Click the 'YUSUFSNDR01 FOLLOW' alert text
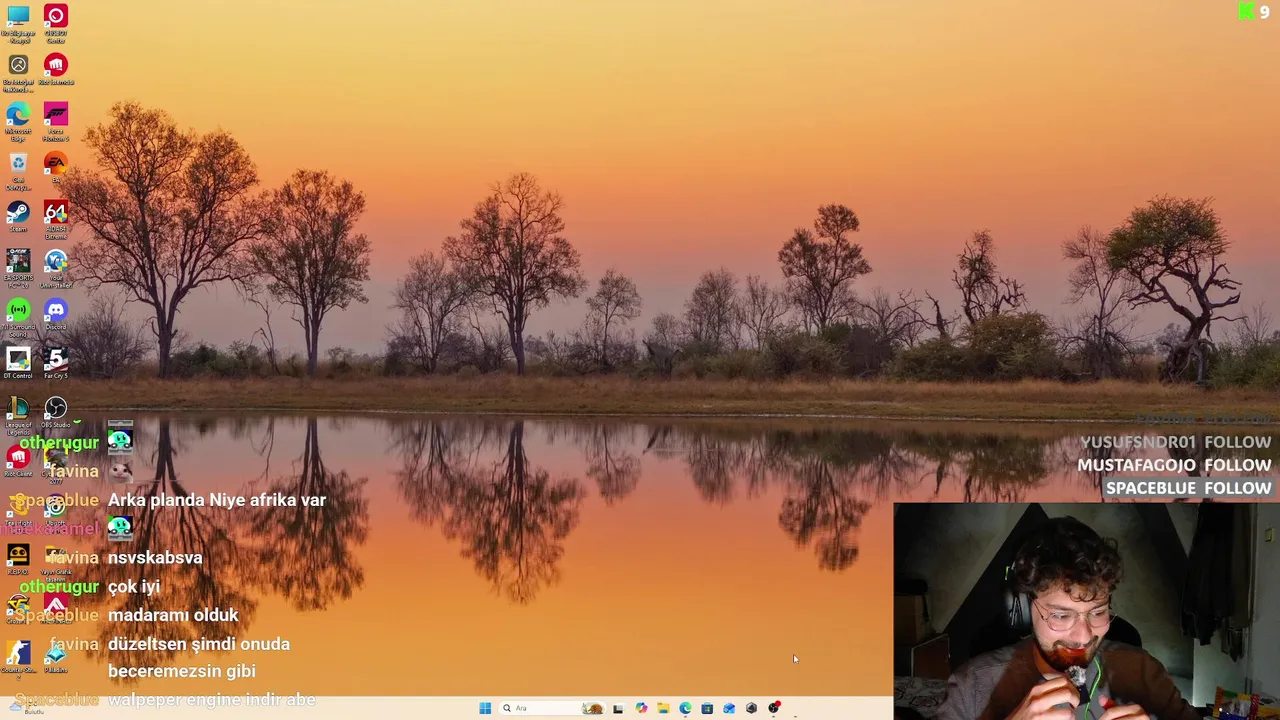This screenshot has height=720, width=1280. [x=1175, y=442]
